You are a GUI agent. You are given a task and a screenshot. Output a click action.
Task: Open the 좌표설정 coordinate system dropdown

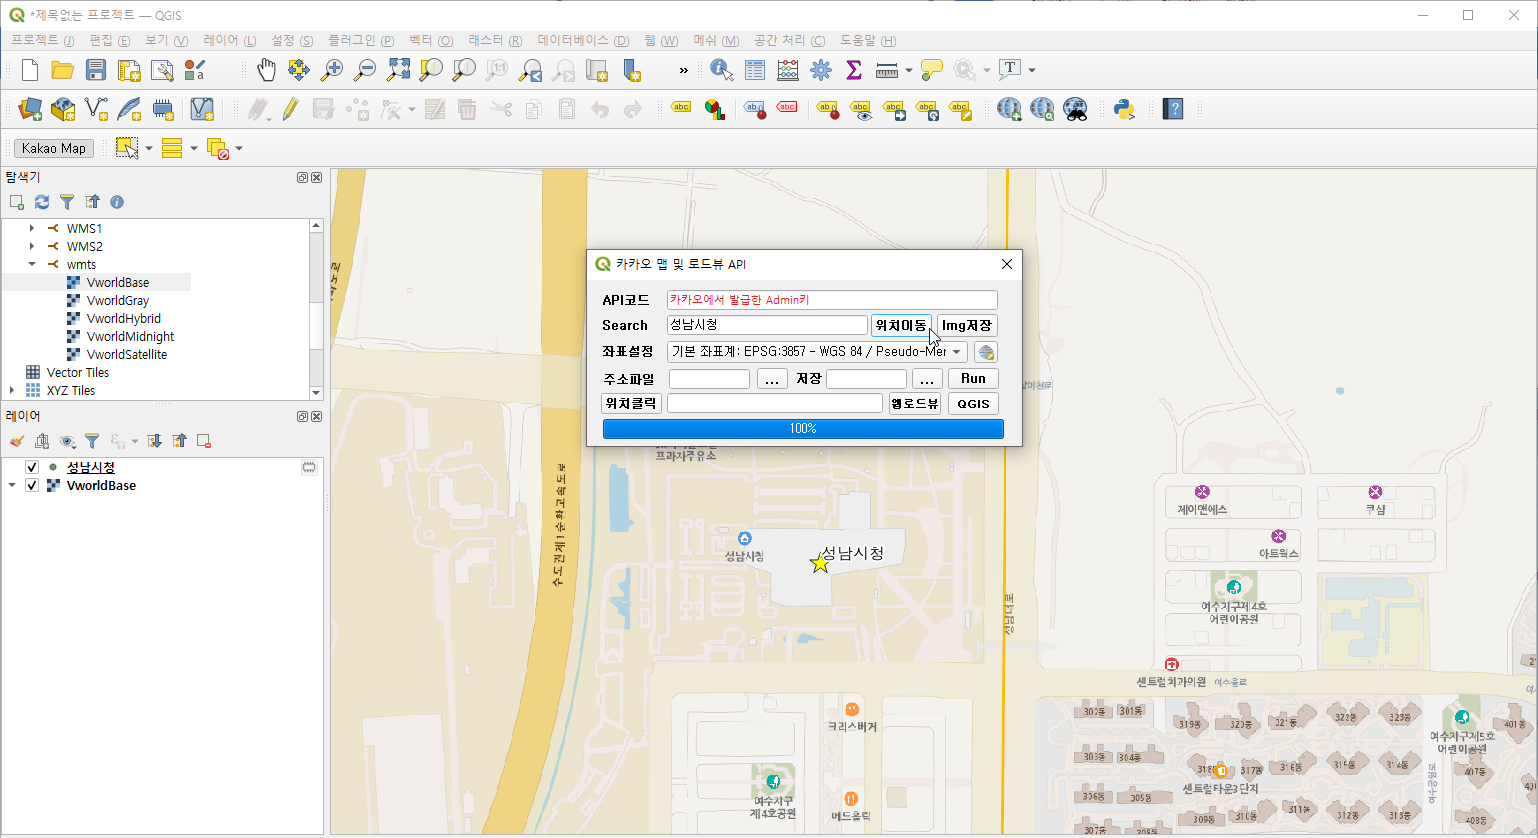pos(817,352)
